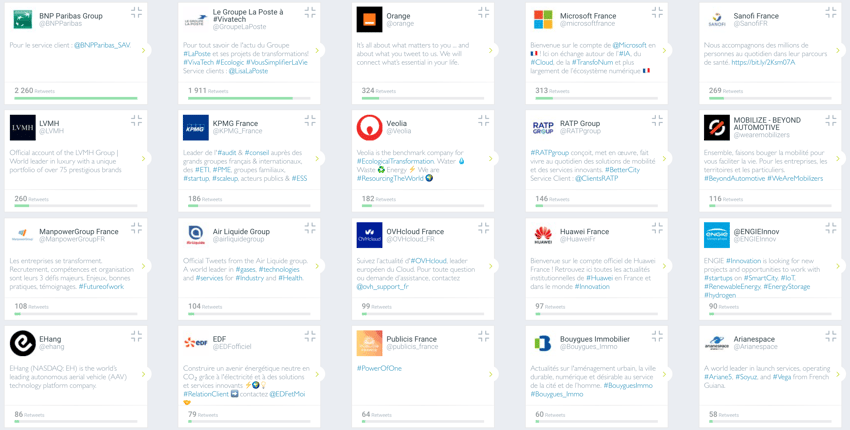The image size is (850, 430).
Task: Collapse the Huawei France card
Action: coord(656,228)
